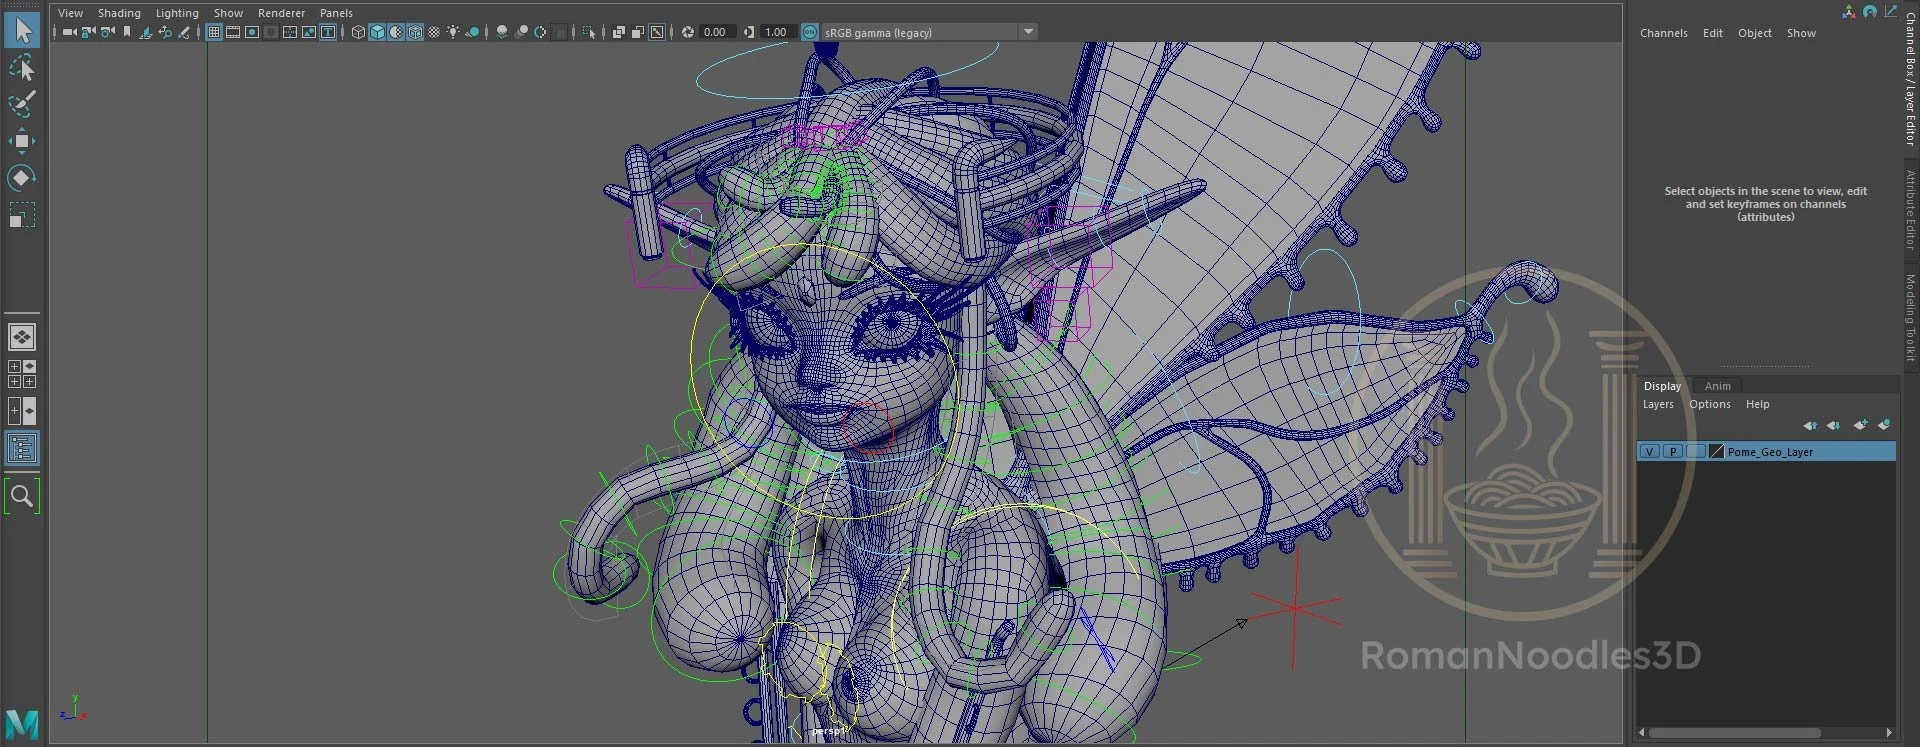Open the viewport Lighting menu
The height and width of the screenshot is (747, 1920).
point(177,13)
